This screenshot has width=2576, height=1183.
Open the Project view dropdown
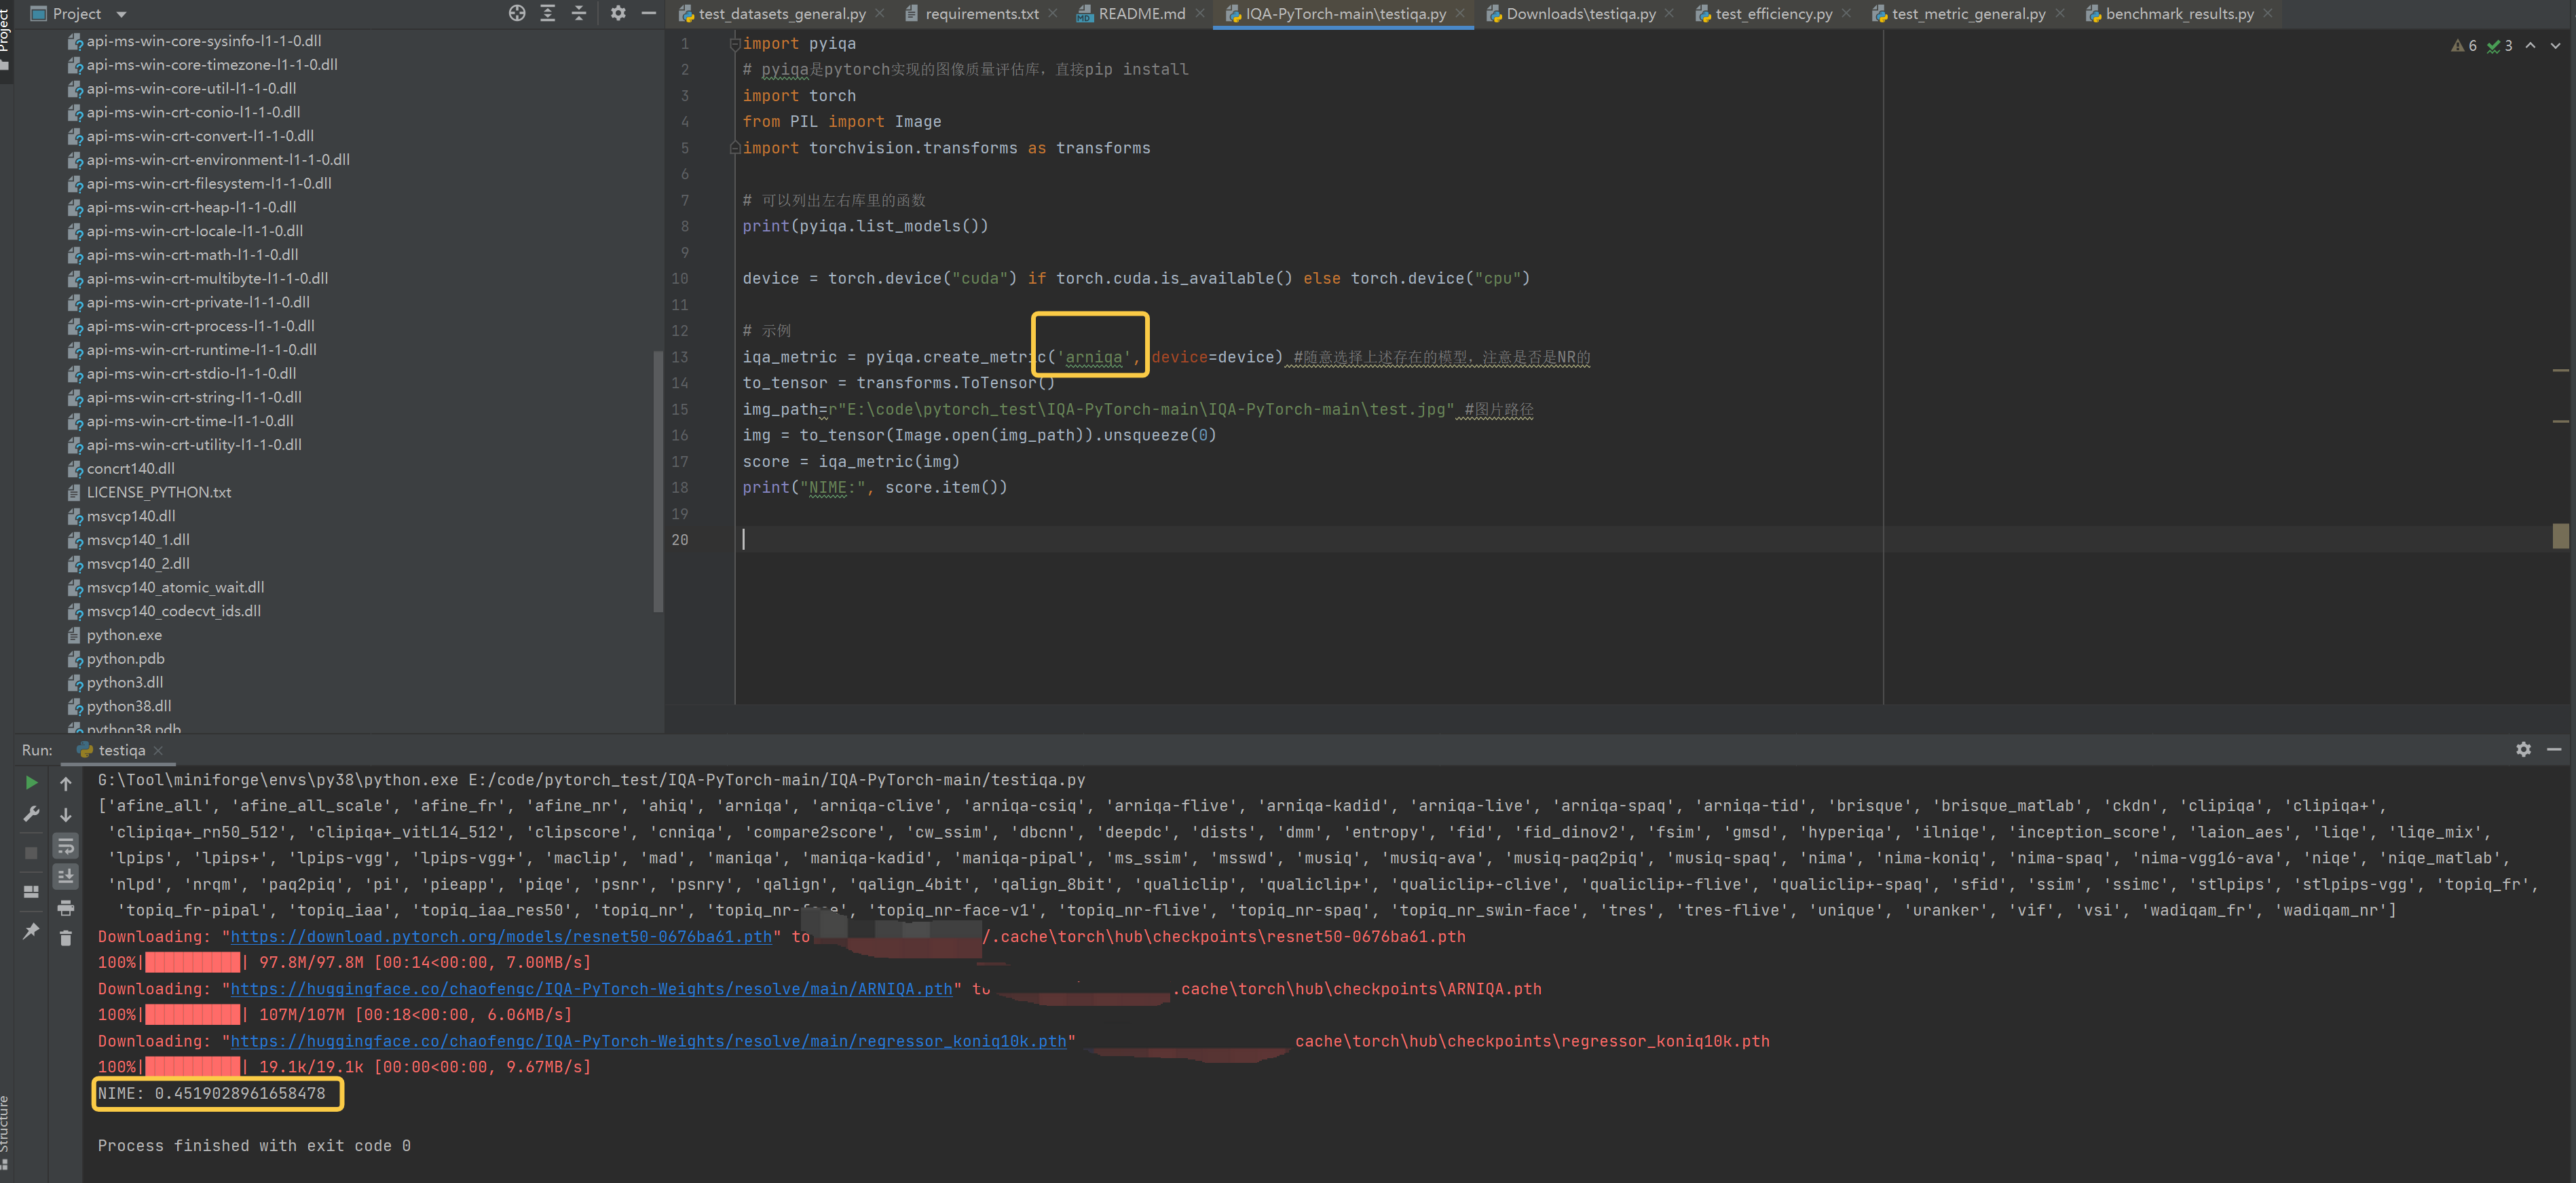[122, 14]
